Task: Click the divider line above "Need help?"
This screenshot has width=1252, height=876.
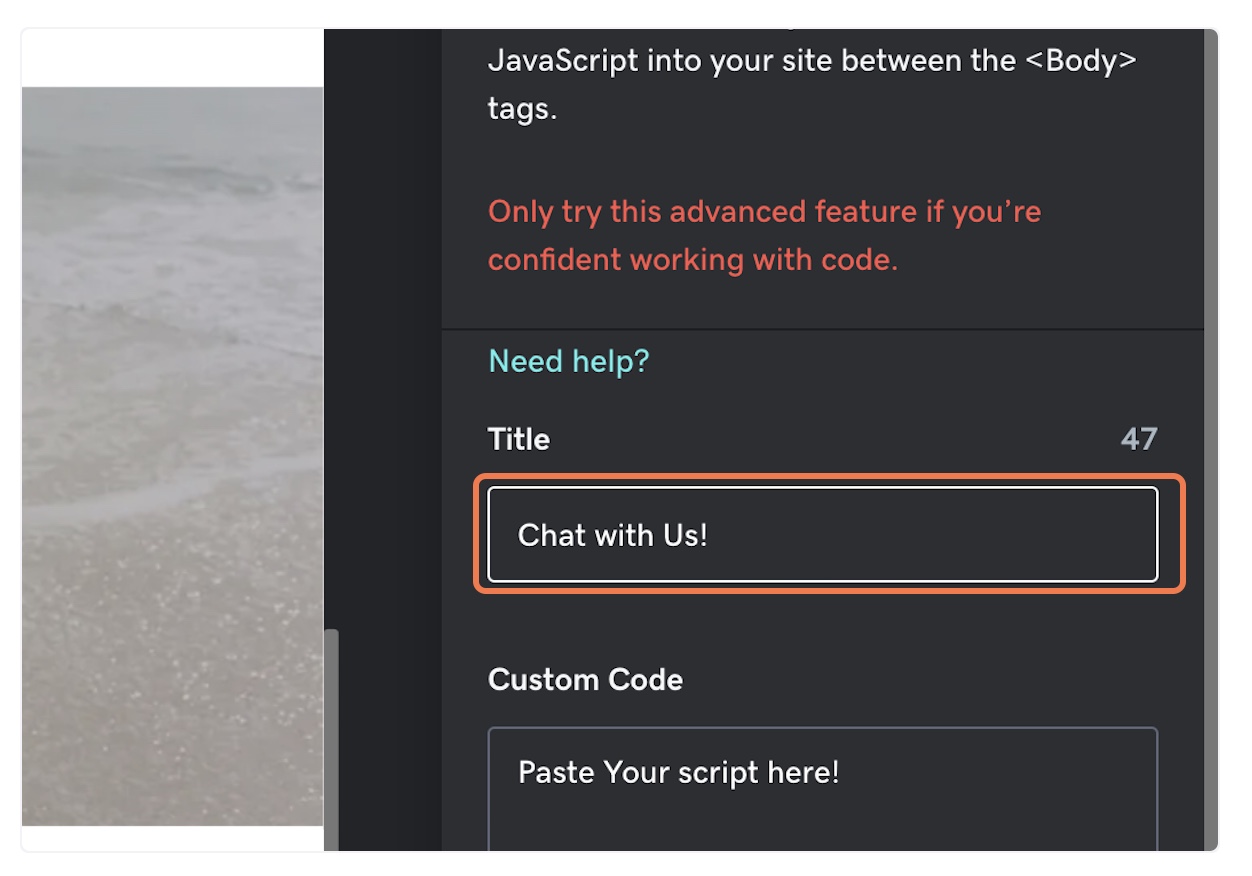Action: tap(822, 329)
